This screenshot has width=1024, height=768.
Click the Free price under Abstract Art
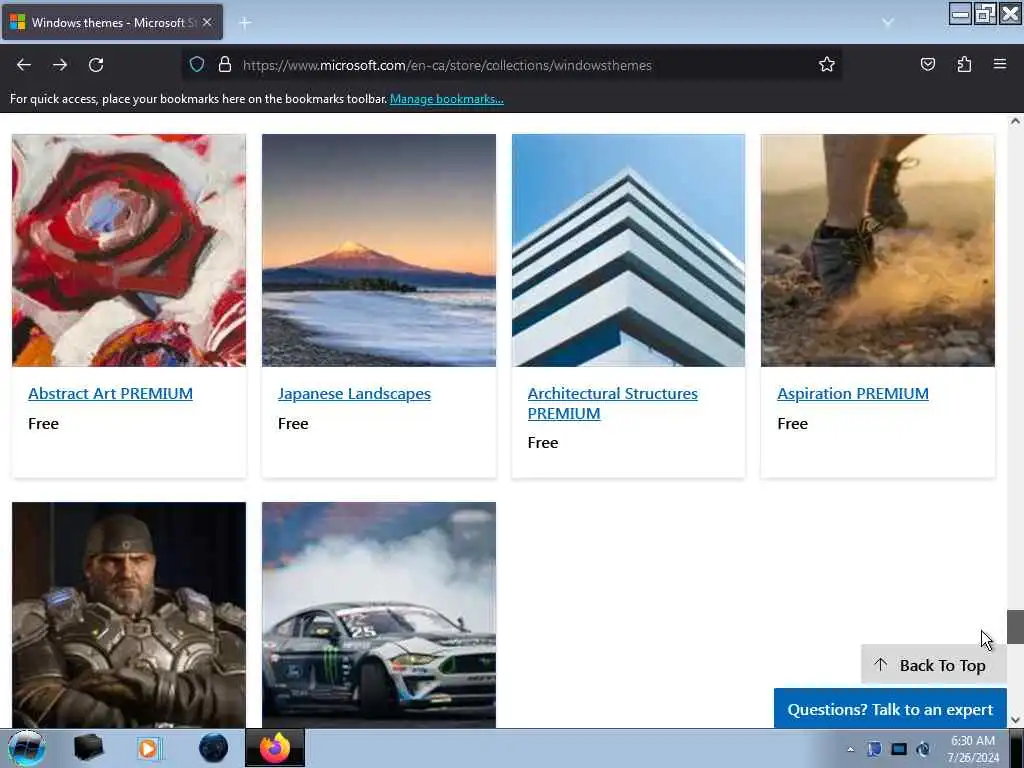coord(43,423)
